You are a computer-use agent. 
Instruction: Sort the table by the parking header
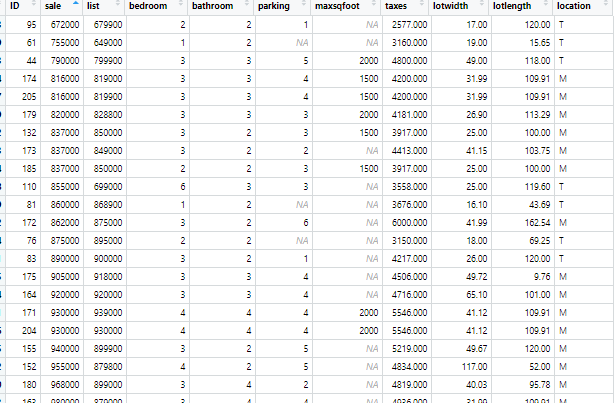coord(273,6)
